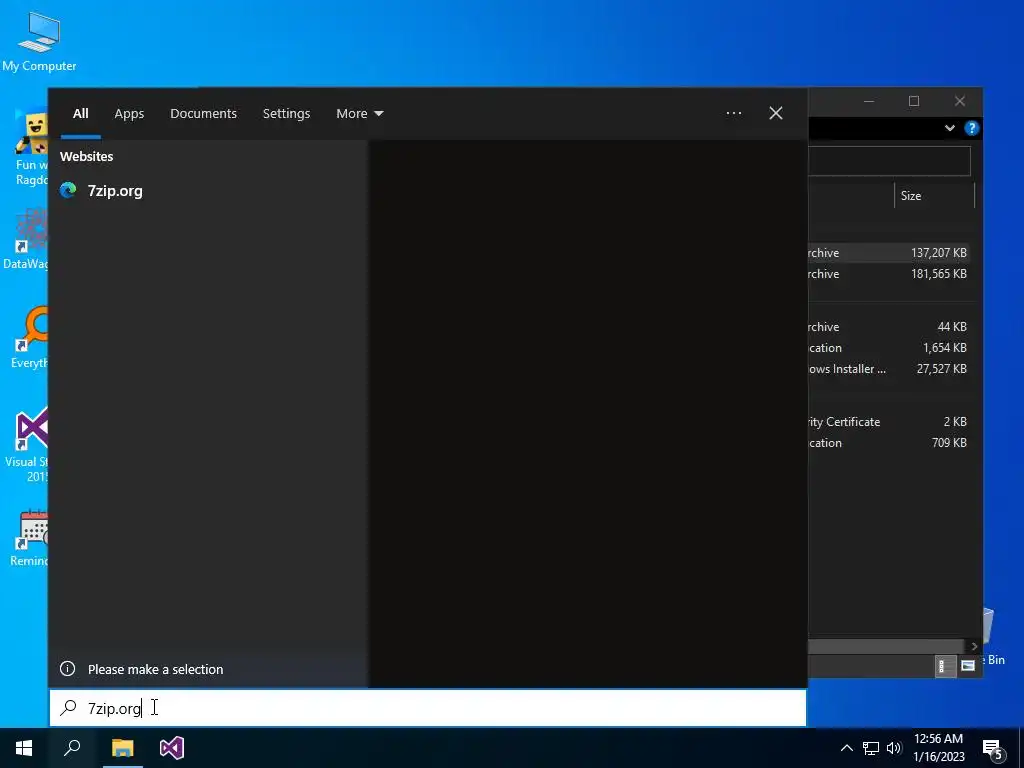Viewport: 1024px width, 768px height.
Task: Switch to the All search tab
Action: pos(80,114)
